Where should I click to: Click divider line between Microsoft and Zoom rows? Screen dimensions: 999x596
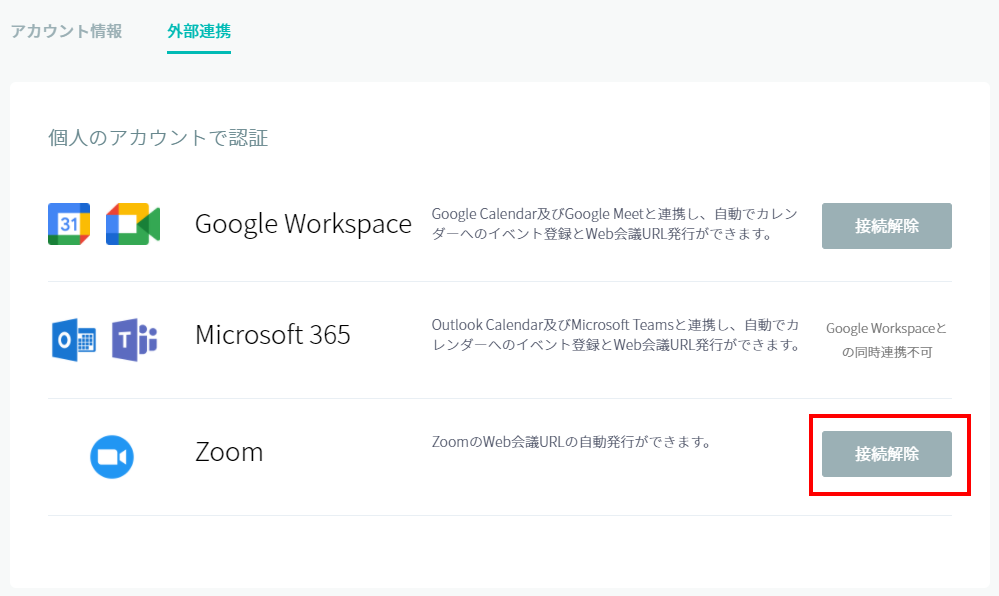coord(500,398)
